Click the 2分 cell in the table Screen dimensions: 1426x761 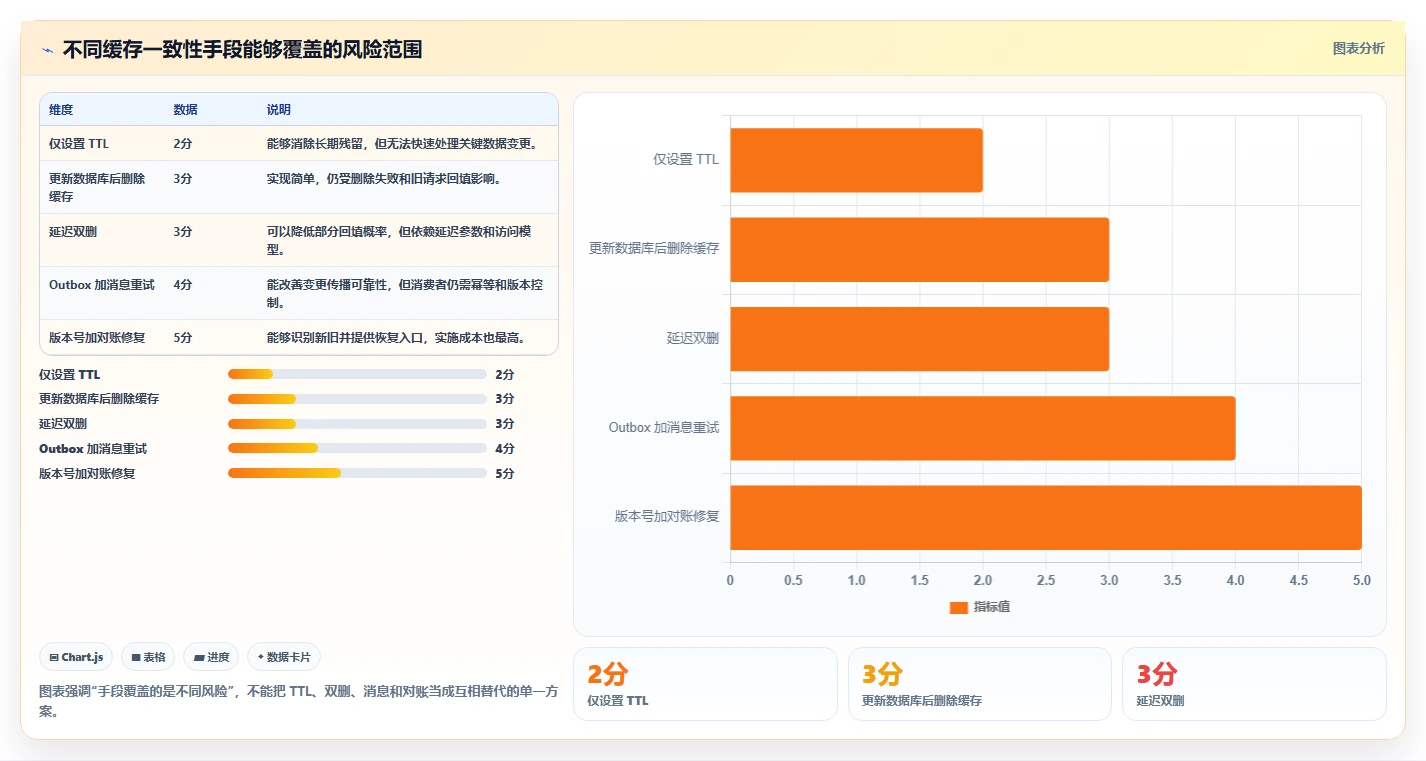183,143
